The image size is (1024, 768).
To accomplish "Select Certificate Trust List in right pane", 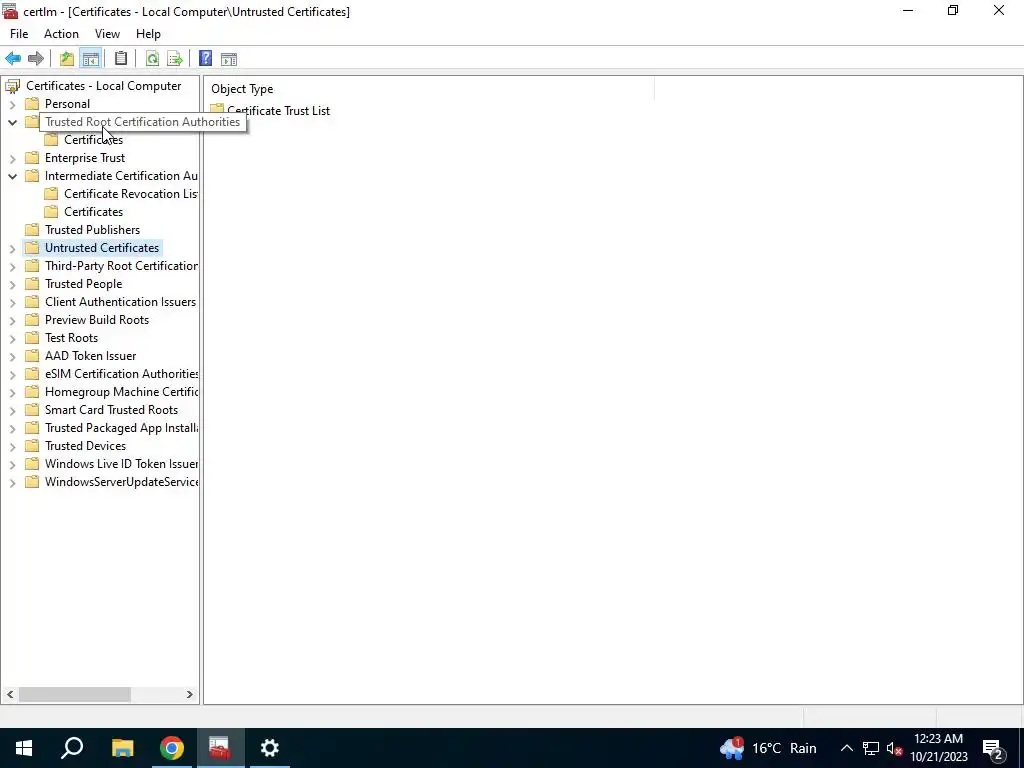I will (x=278, y=110).
